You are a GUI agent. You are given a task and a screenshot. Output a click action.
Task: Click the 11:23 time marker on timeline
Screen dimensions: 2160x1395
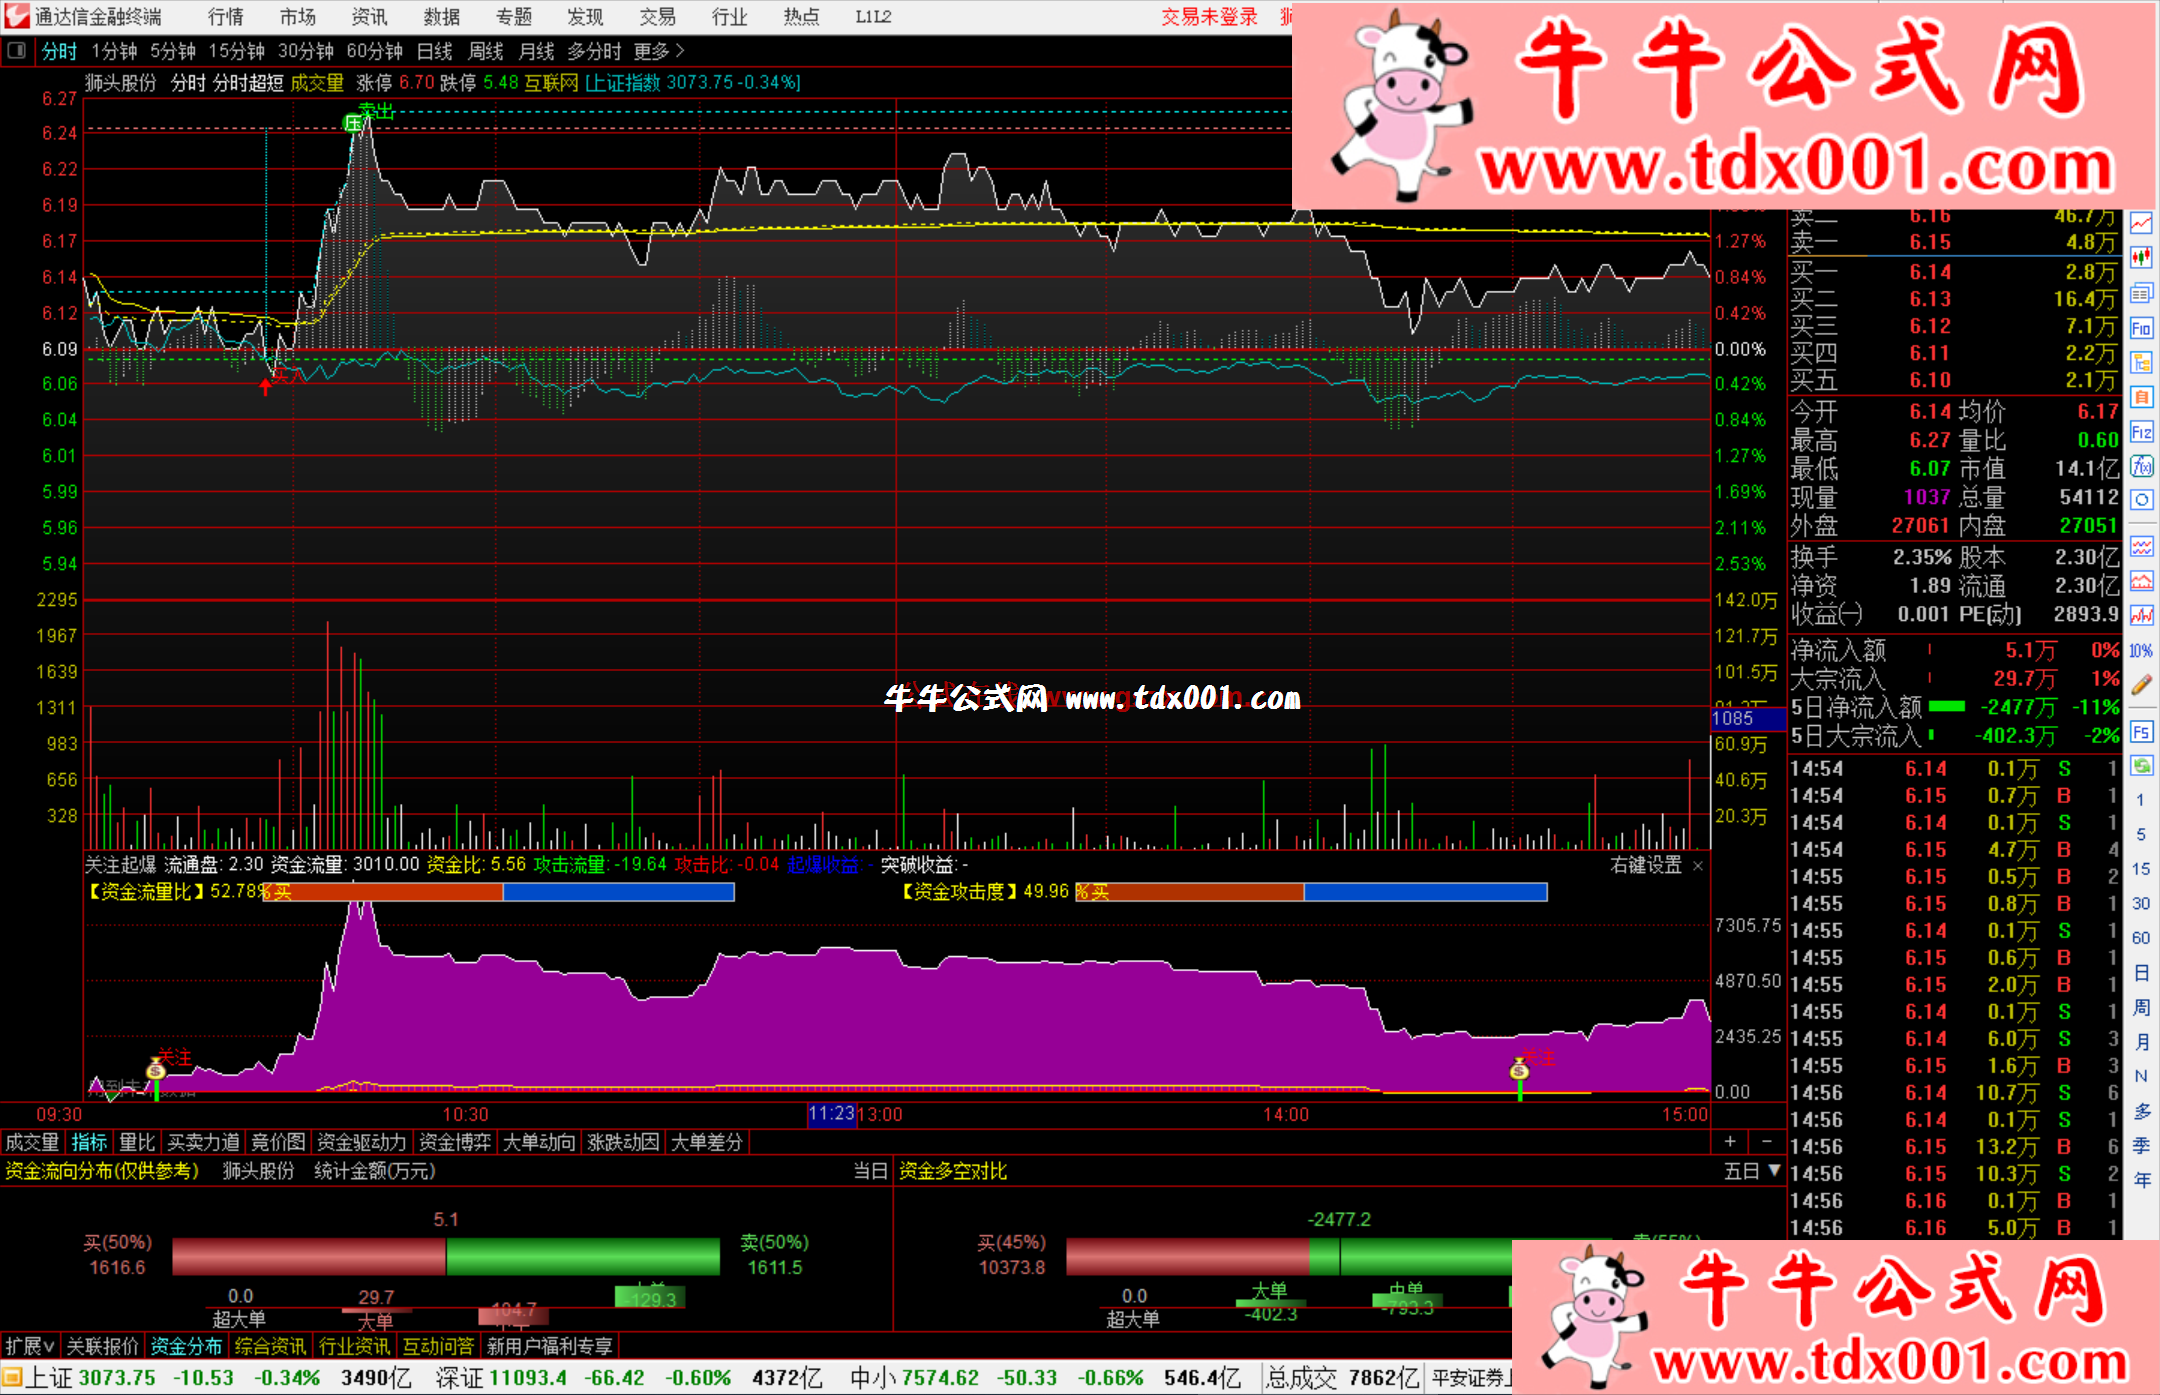coord(831,1114)
